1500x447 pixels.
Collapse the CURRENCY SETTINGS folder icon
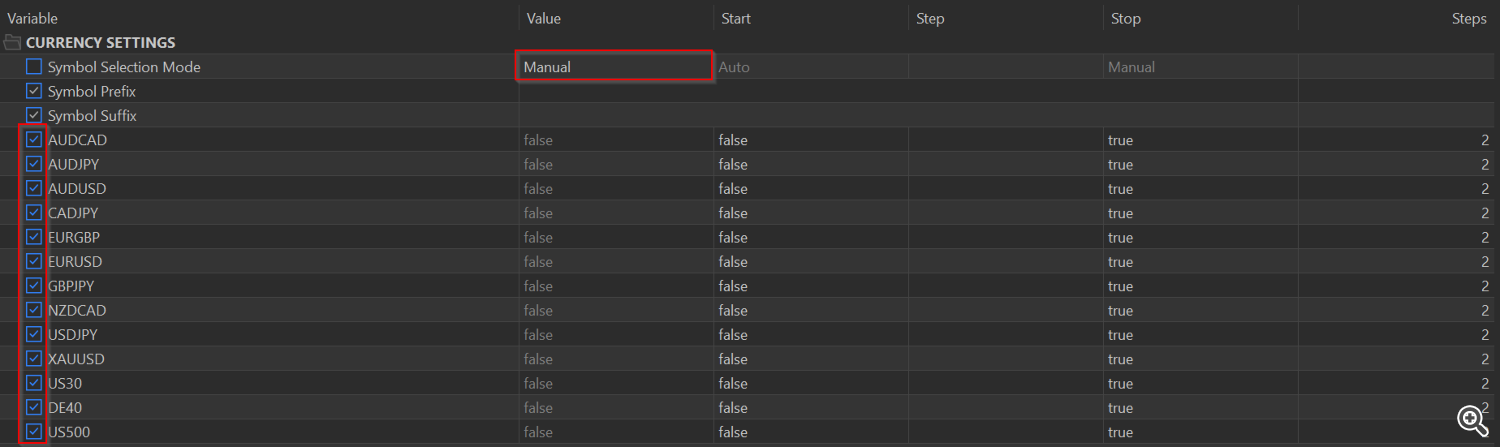point(12,42)
